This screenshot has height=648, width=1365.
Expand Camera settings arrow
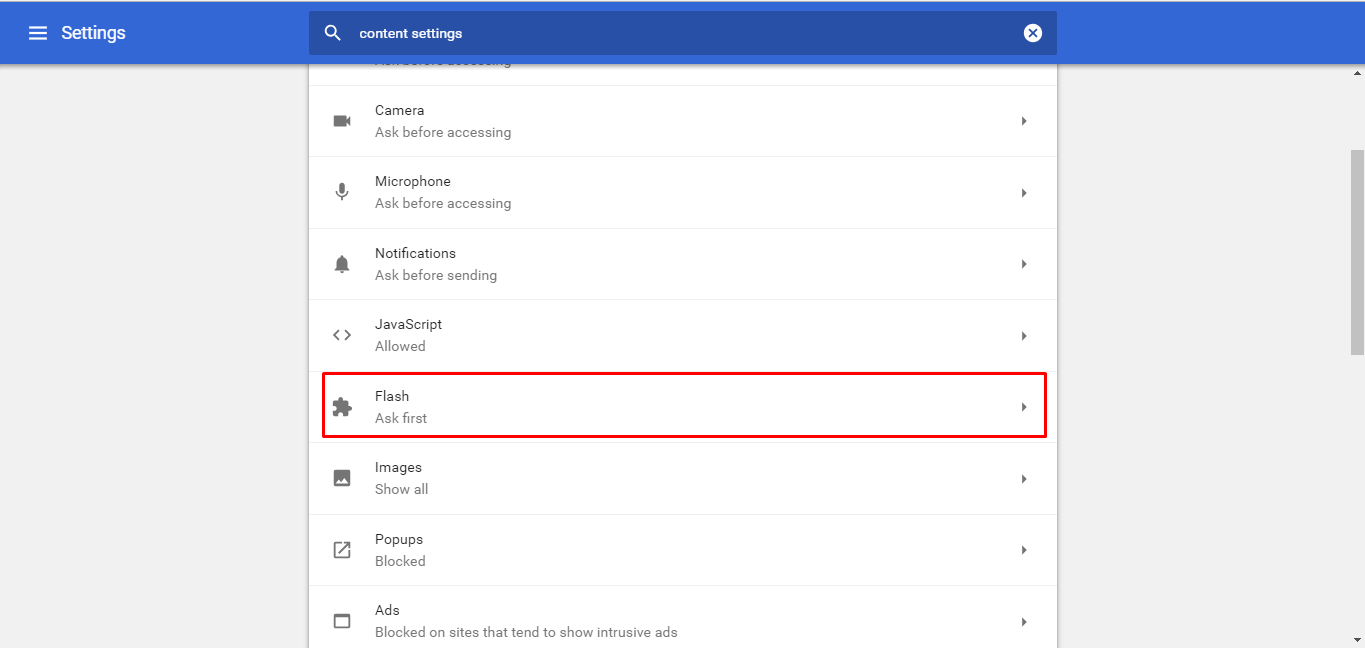pyautogui.click(x=1023, y=121)
